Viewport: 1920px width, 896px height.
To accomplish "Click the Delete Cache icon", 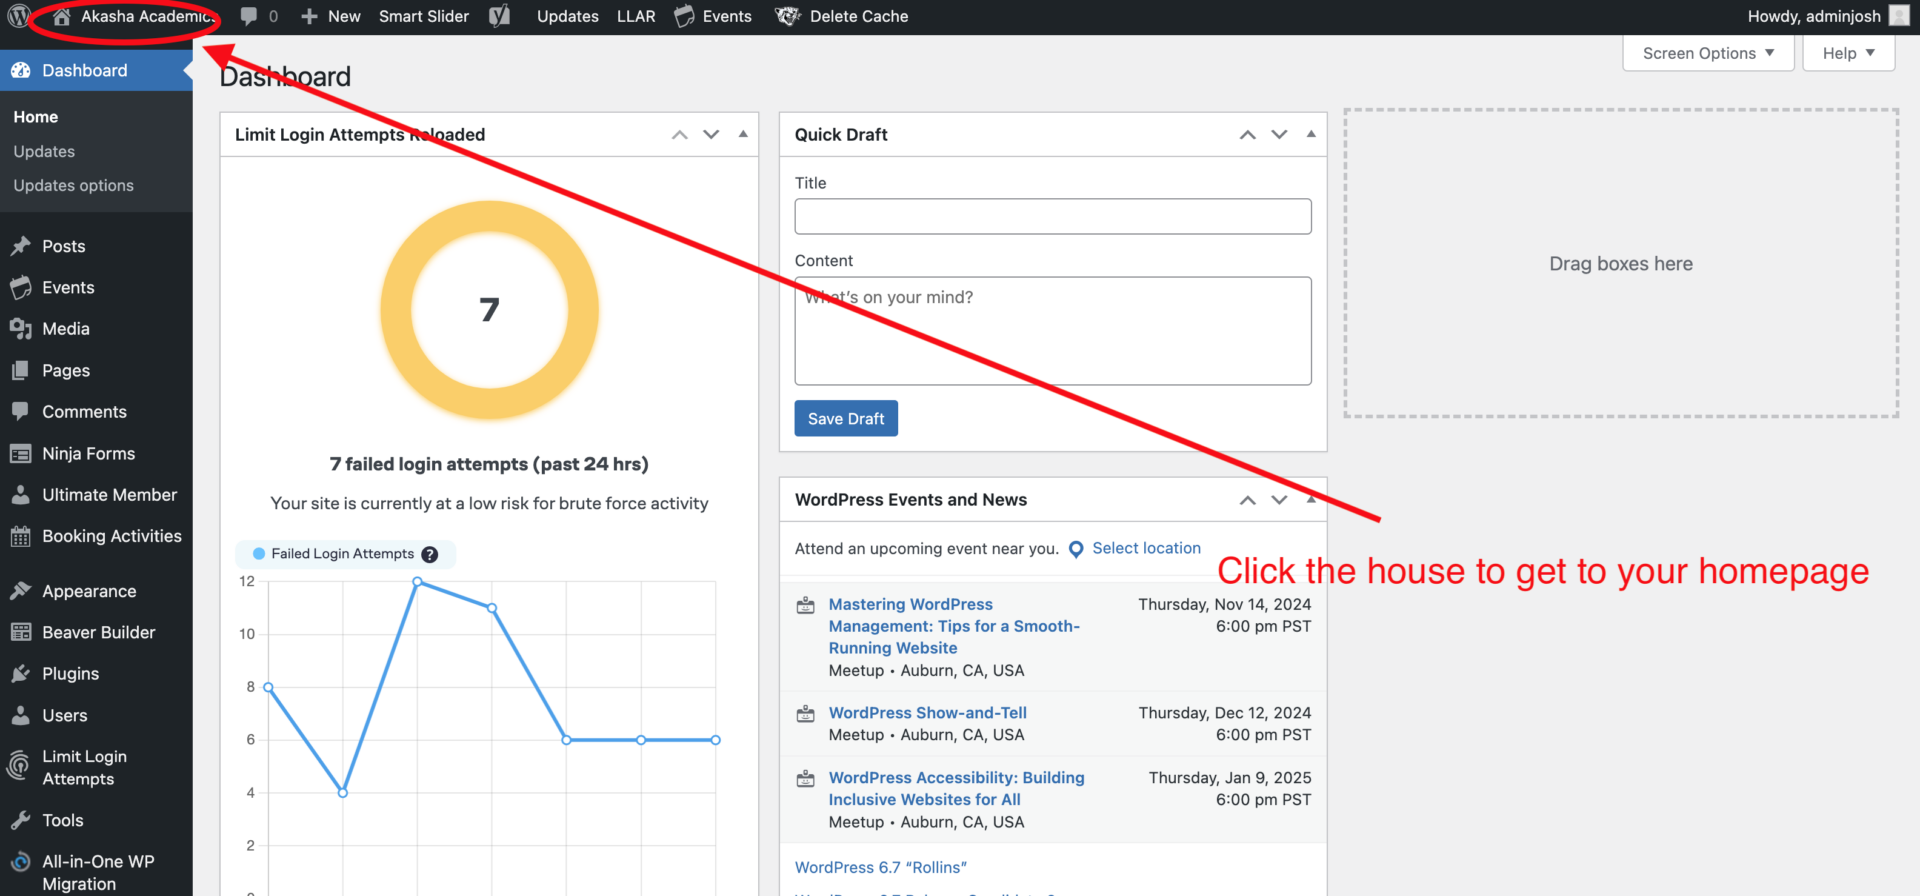I will (788, 17).
